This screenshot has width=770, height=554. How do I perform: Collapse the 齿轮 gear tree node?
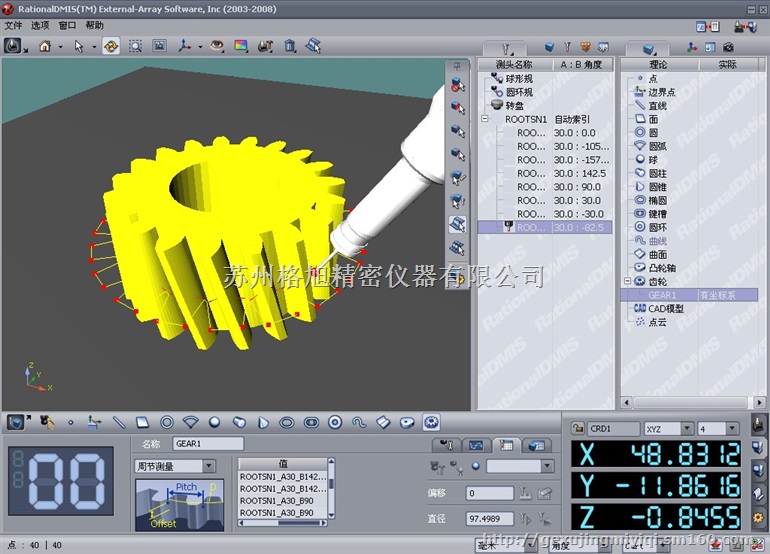[x=626, y=282]
